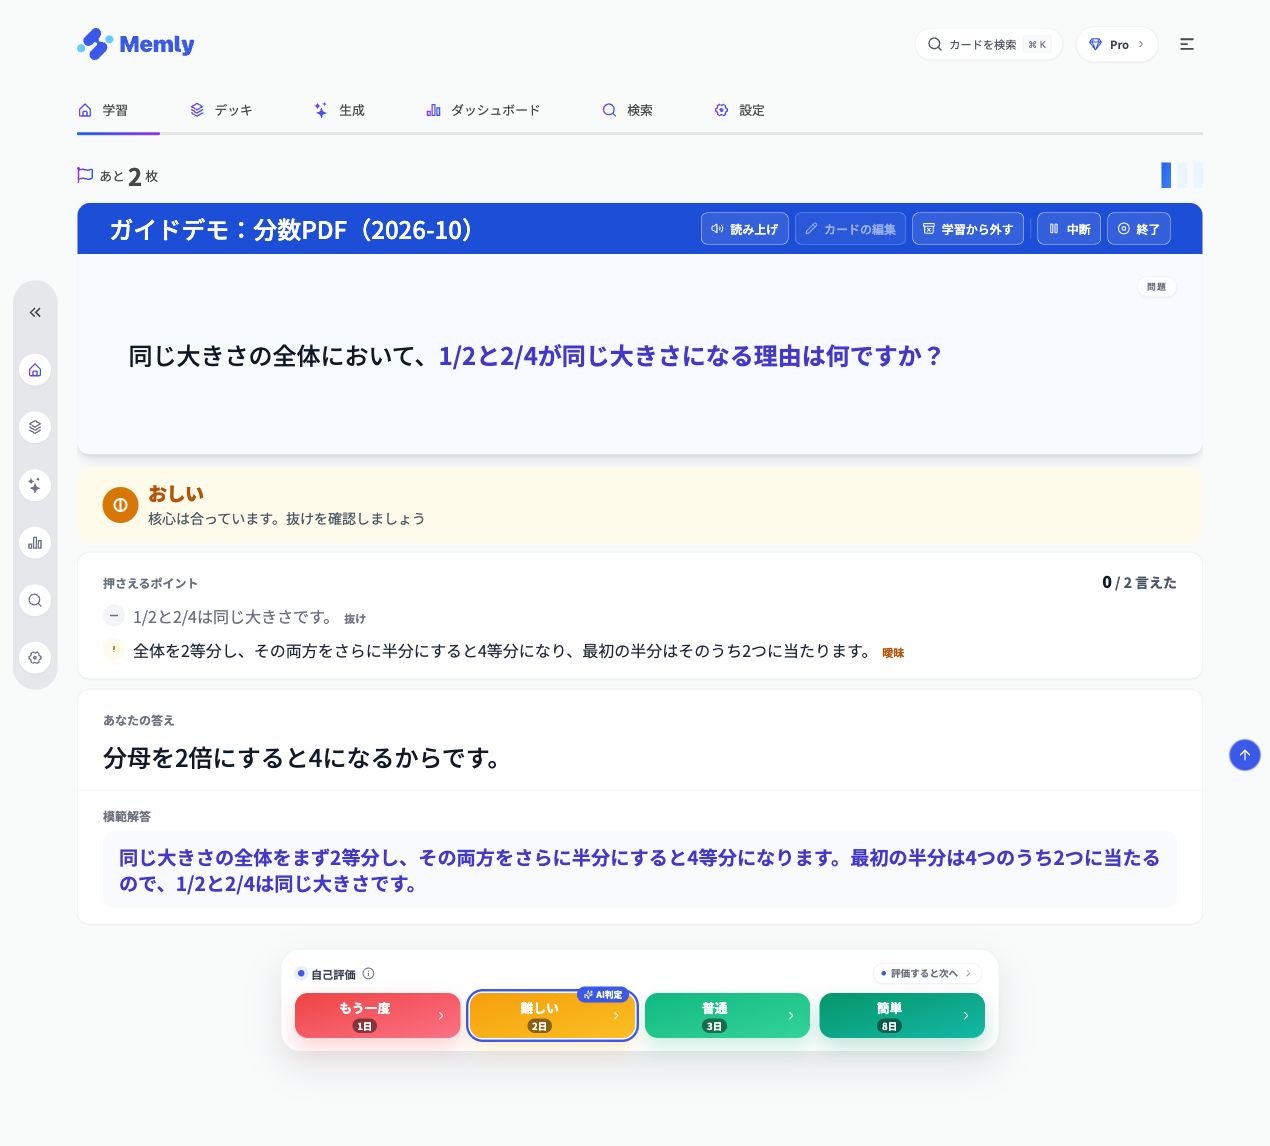Screen dimensions: 1270x1146
Task: Click the sidebar magnifier search icon
Action: click(x=35, y=600)
